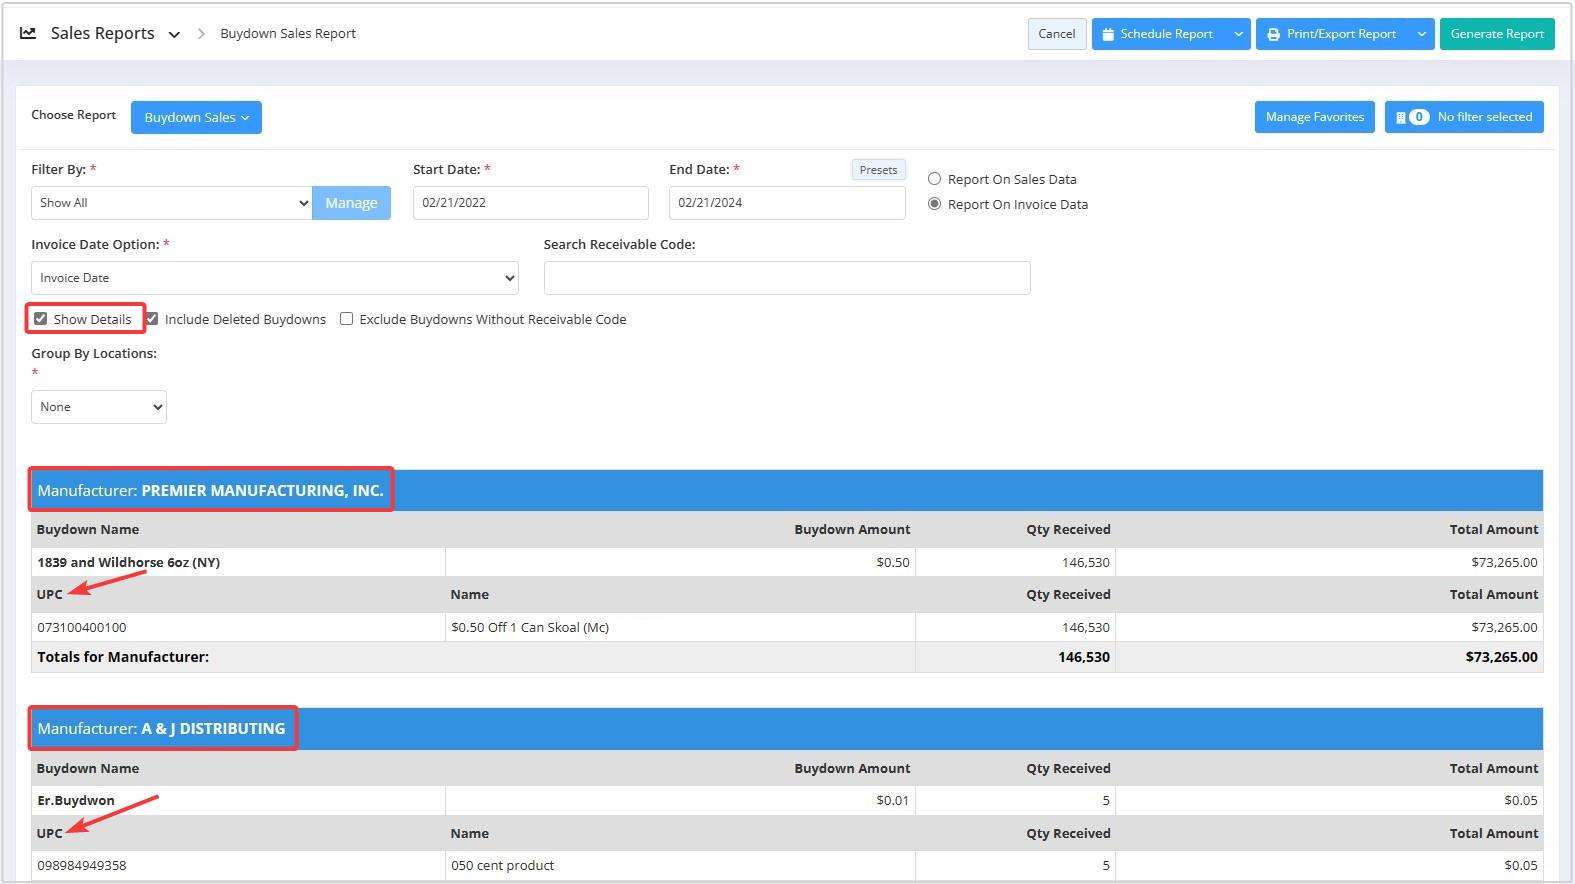Image resolution: width=1575 pixels, height=884 pixels.
Task: Open the Sales Reports chevron dropdown
Action: [x=174, y=34]
